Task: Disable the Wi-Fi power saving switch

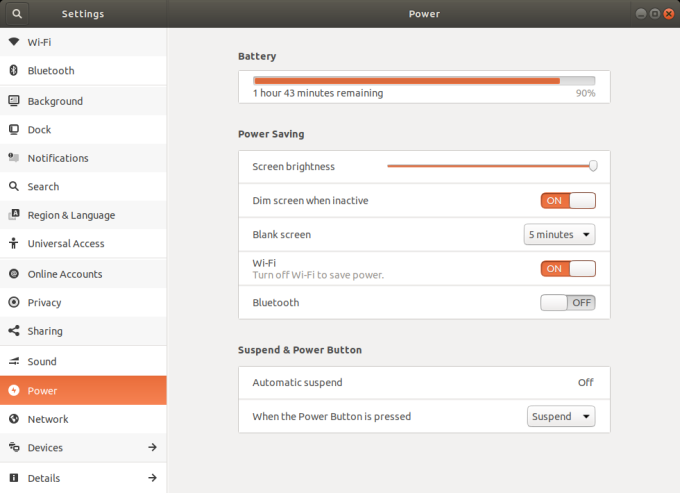Action: (567, 268)
